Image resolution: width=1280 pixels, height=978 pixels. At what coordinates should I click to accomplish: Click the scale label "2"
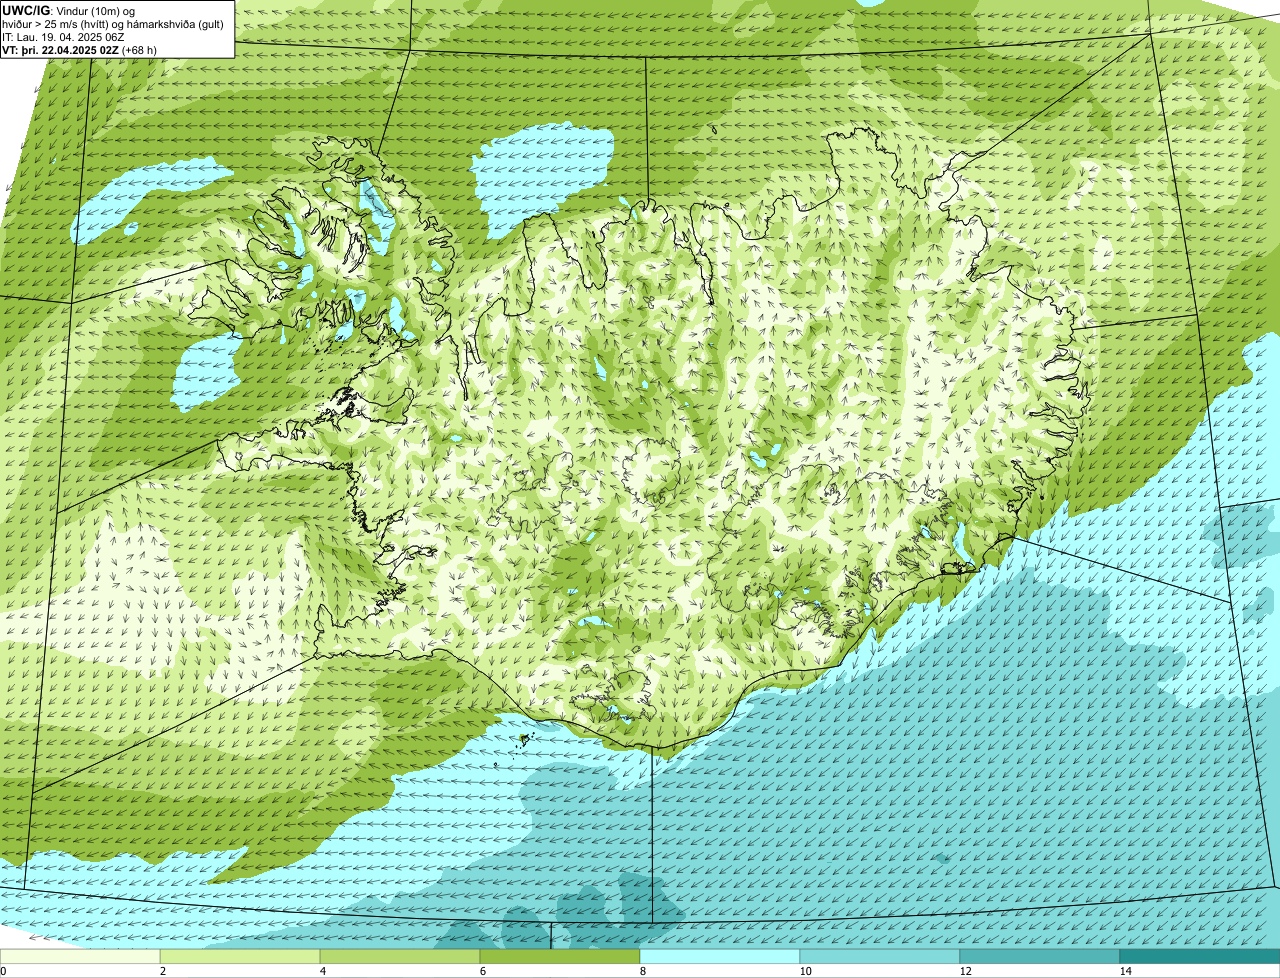(162, 971)
